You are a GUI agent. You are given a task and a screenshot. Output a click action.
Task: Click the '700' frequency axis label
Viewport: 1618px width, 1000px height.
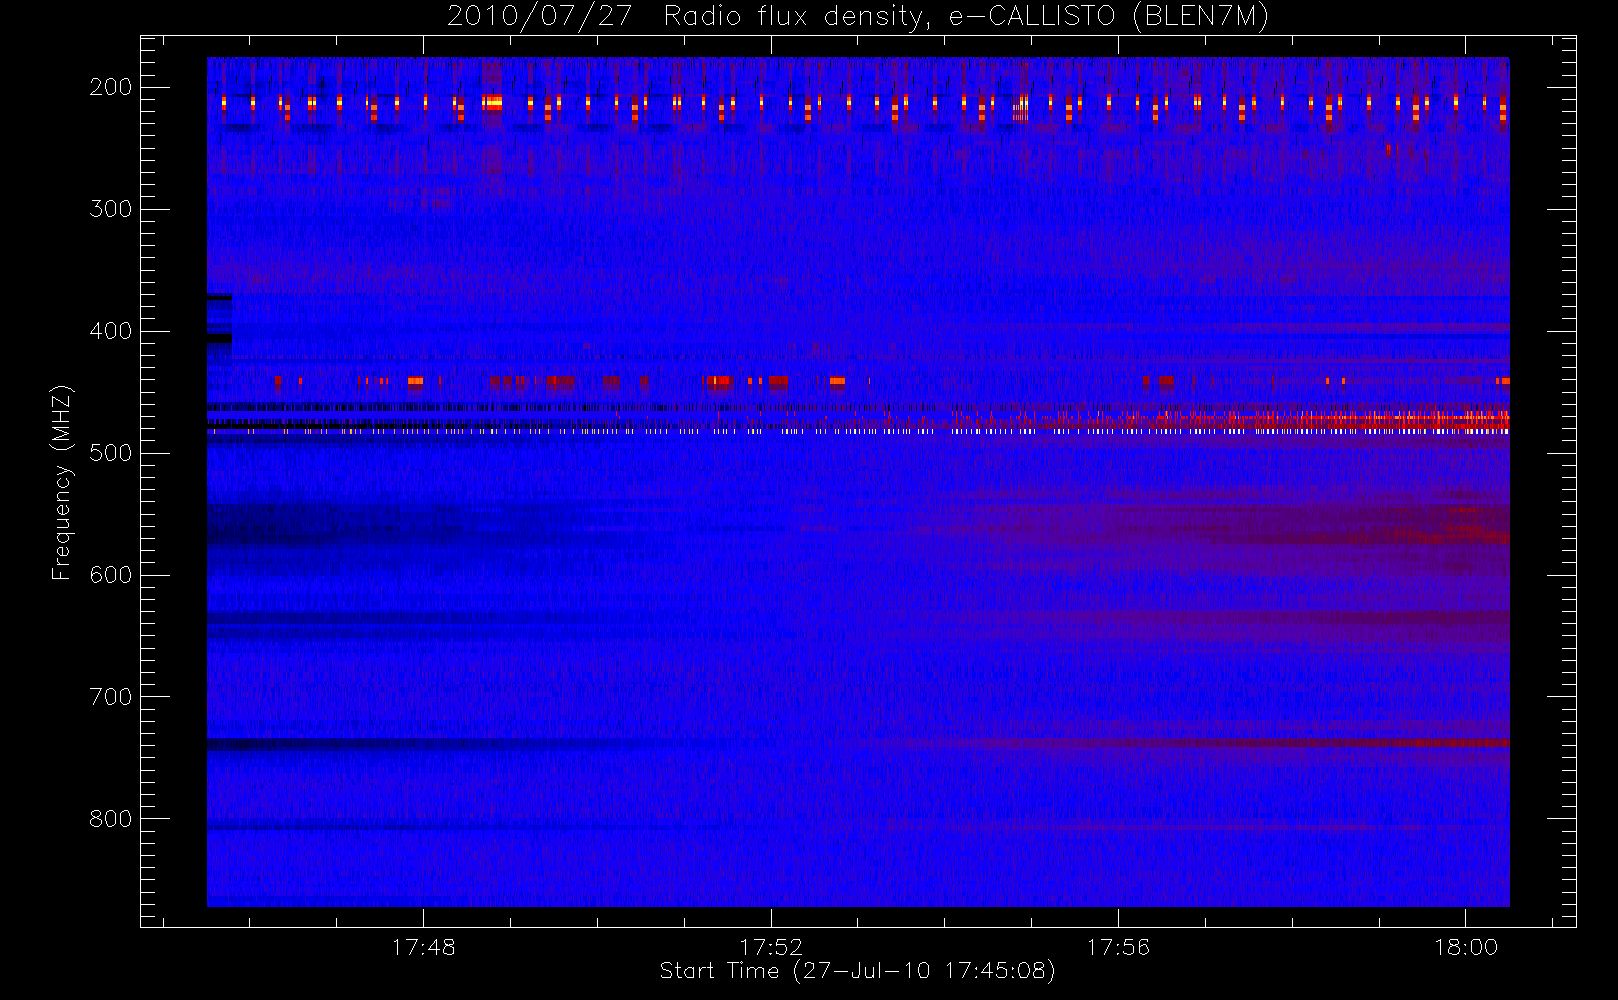click(x=111, y=697)
